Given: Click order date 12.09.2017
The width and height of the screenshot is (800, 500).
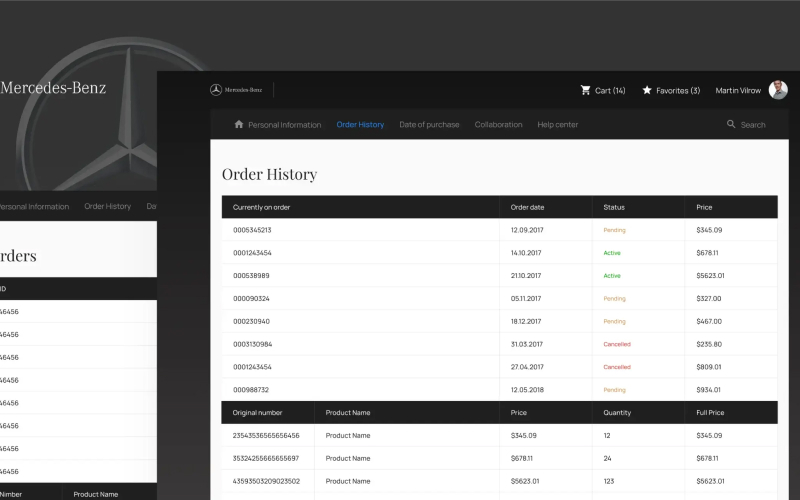Looking at the screenshot, I should point(527,230).
